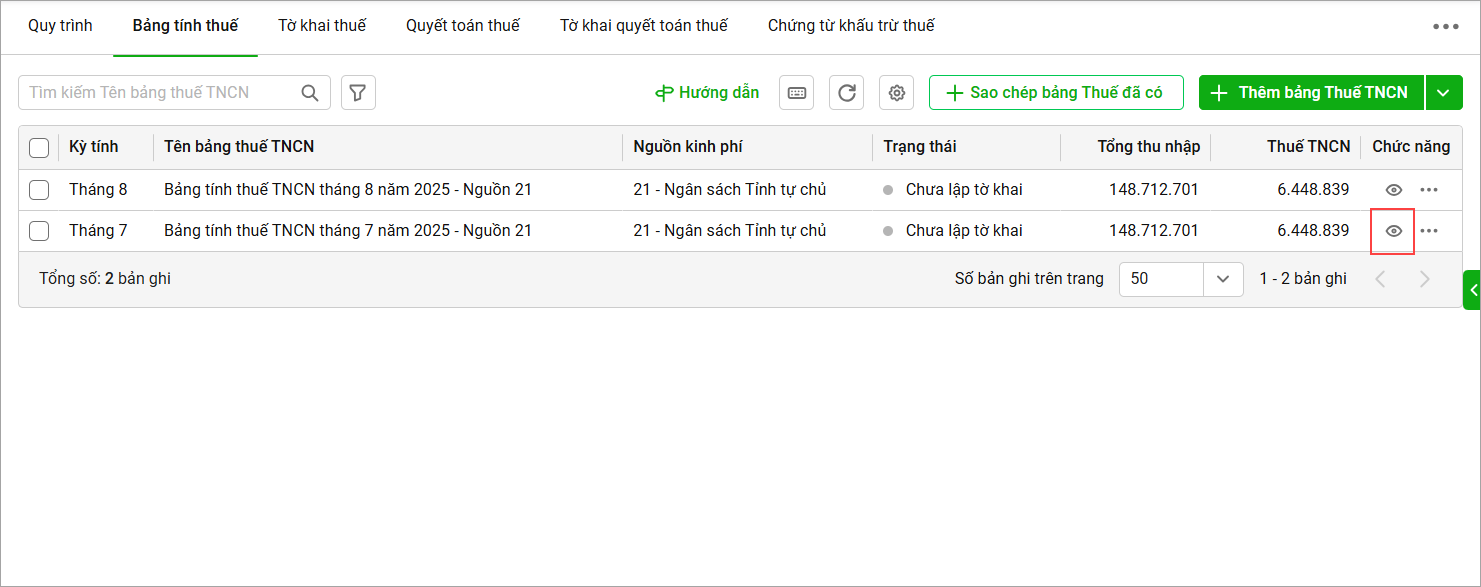Click Sao chép bảng Thuế đã có button
The height and width of the screenshot is (587, 1481).
1056,93
